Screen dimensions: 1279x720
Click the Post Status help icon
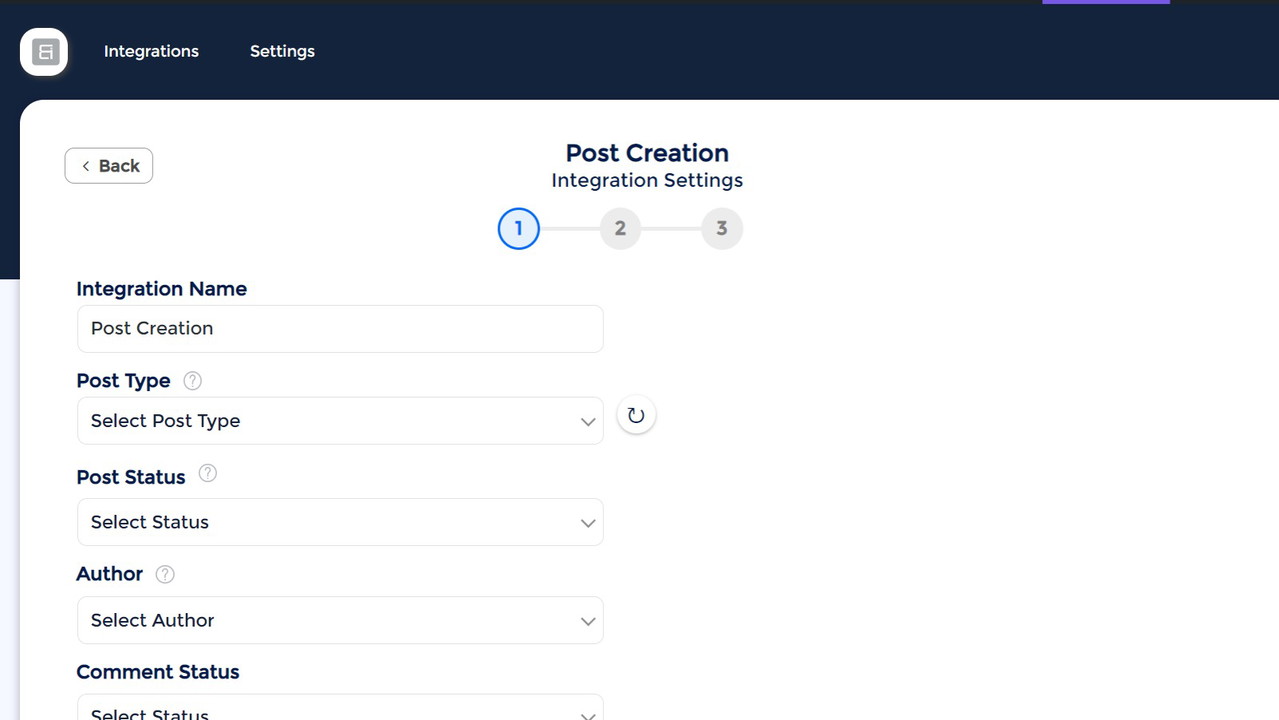pyautogui.click(x=207, y=474)
